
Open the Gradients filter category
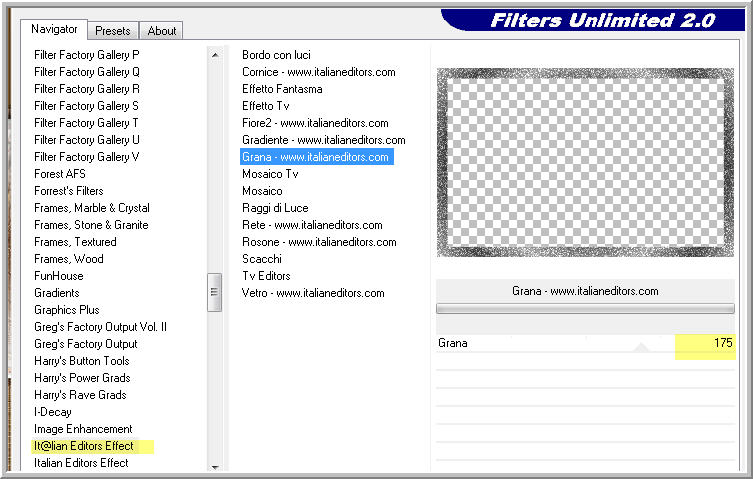coord(57,293)
